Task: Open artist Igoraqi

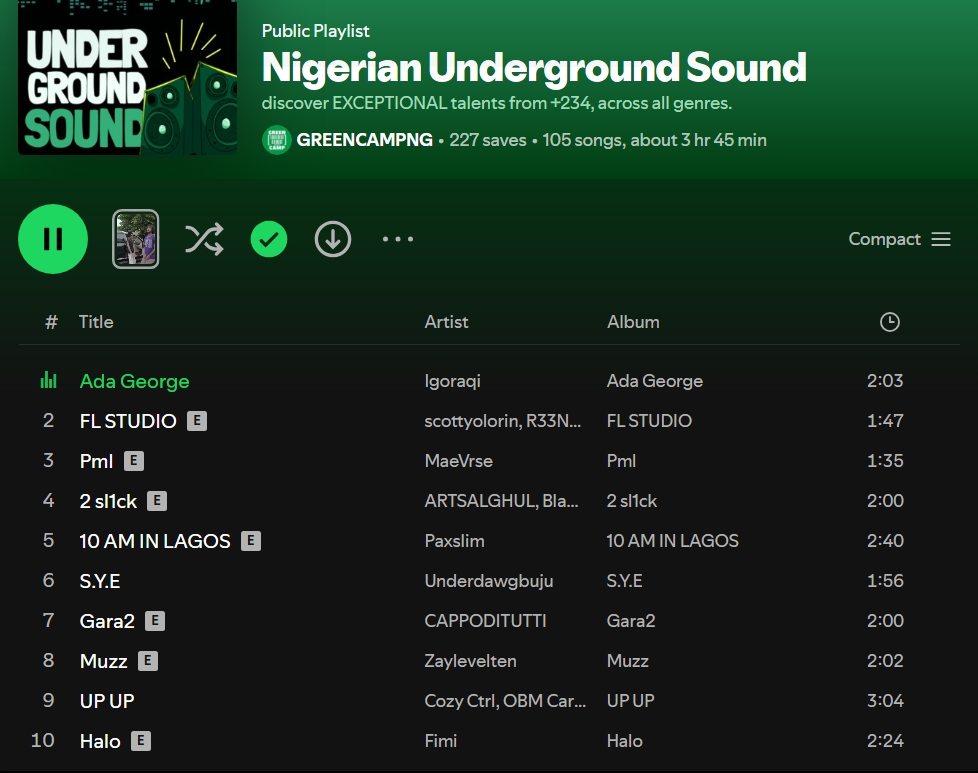Action: click(x=452, y=381)
